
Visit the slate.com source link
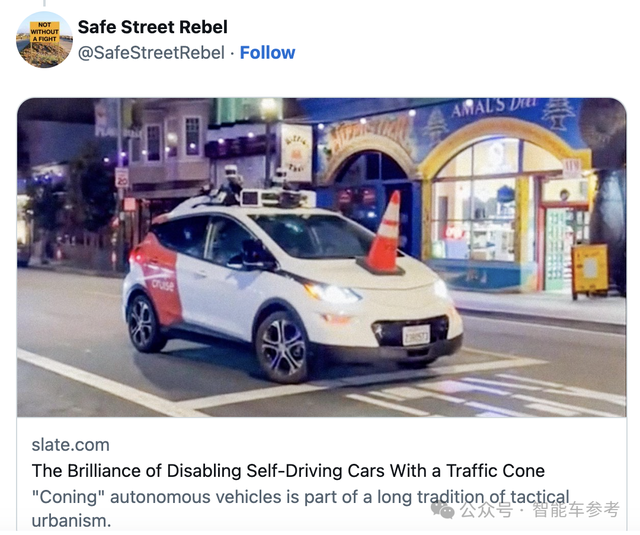click(x=71, y=445)
